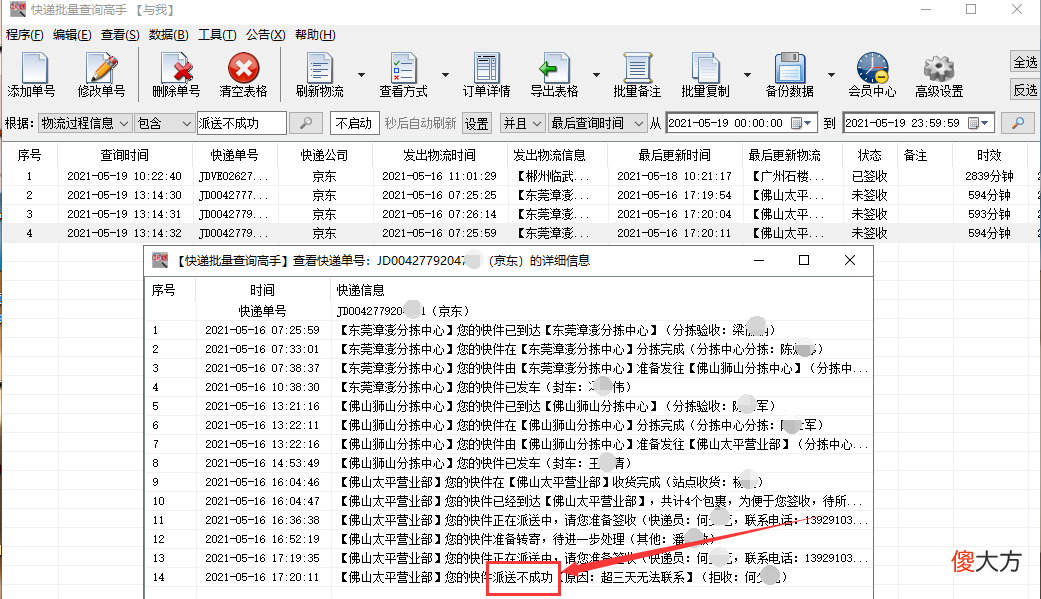This screenshot has height=599, width=1041.
Task: Expand the 备份数据 dropdown arrow
Action: 831,74
